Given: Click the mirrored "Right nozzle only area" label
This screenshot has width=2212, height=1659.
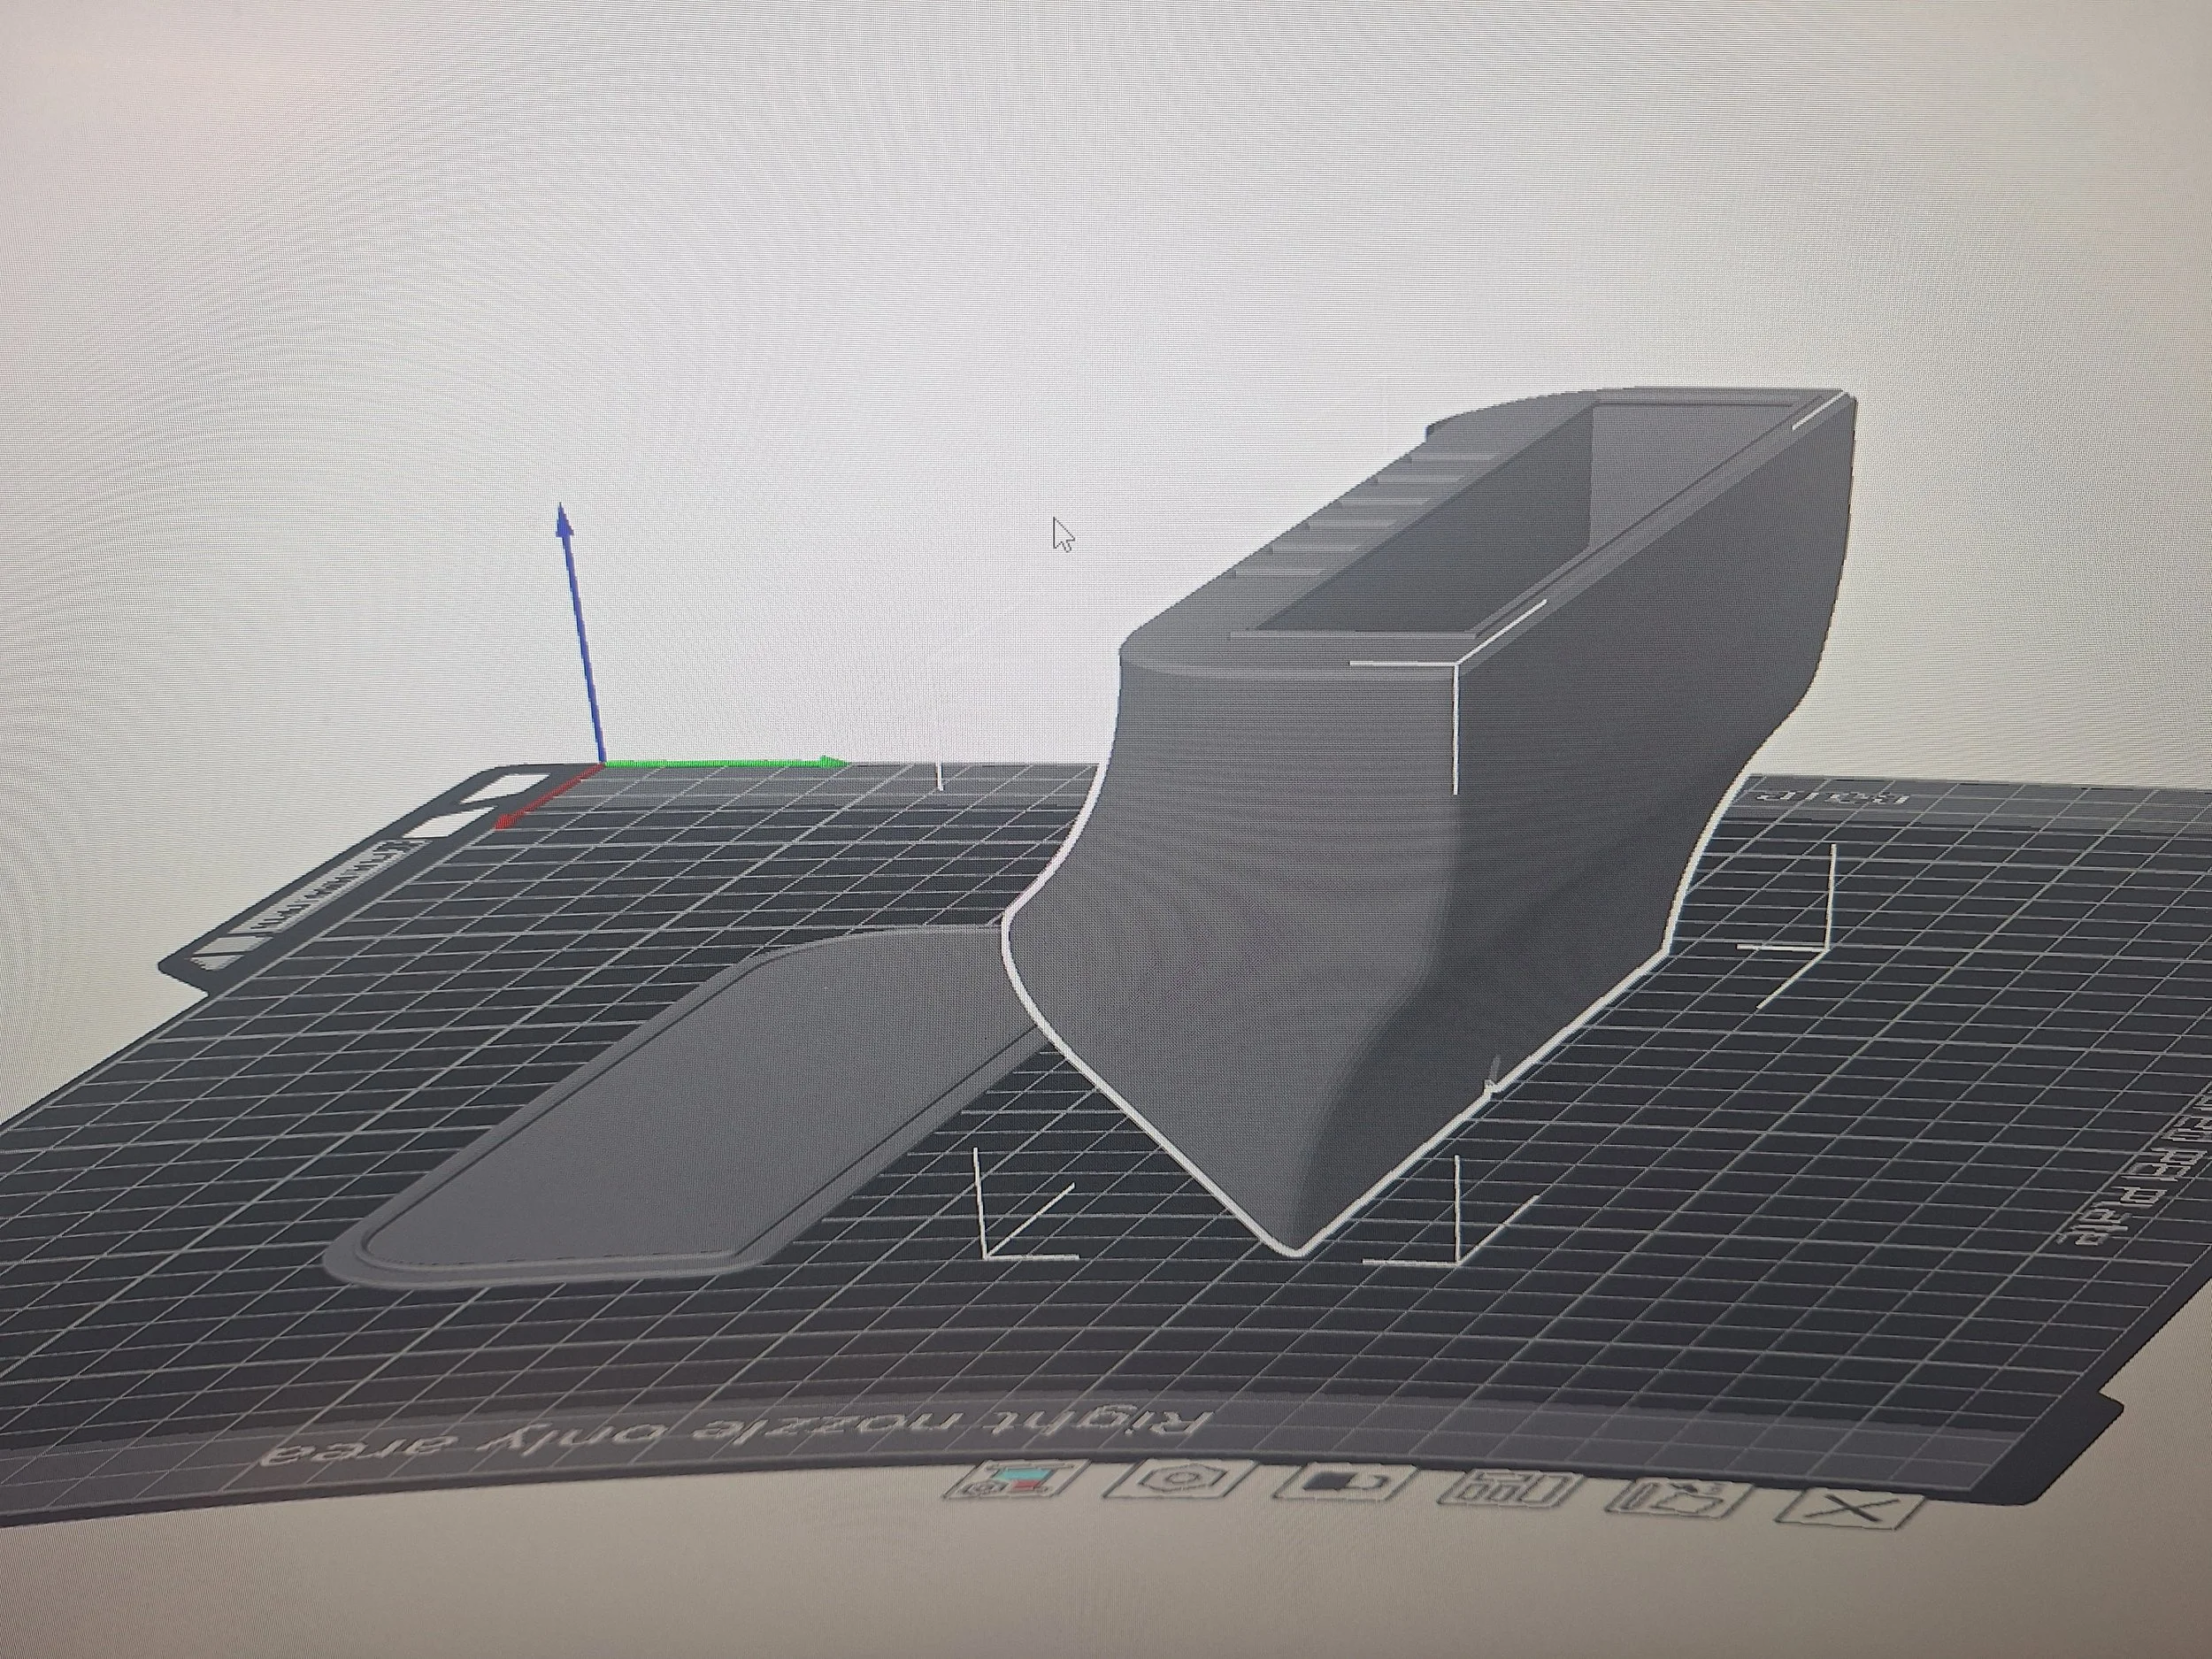Looking at the screenshot, I should pyautogui.click(x=735, y=1439).
